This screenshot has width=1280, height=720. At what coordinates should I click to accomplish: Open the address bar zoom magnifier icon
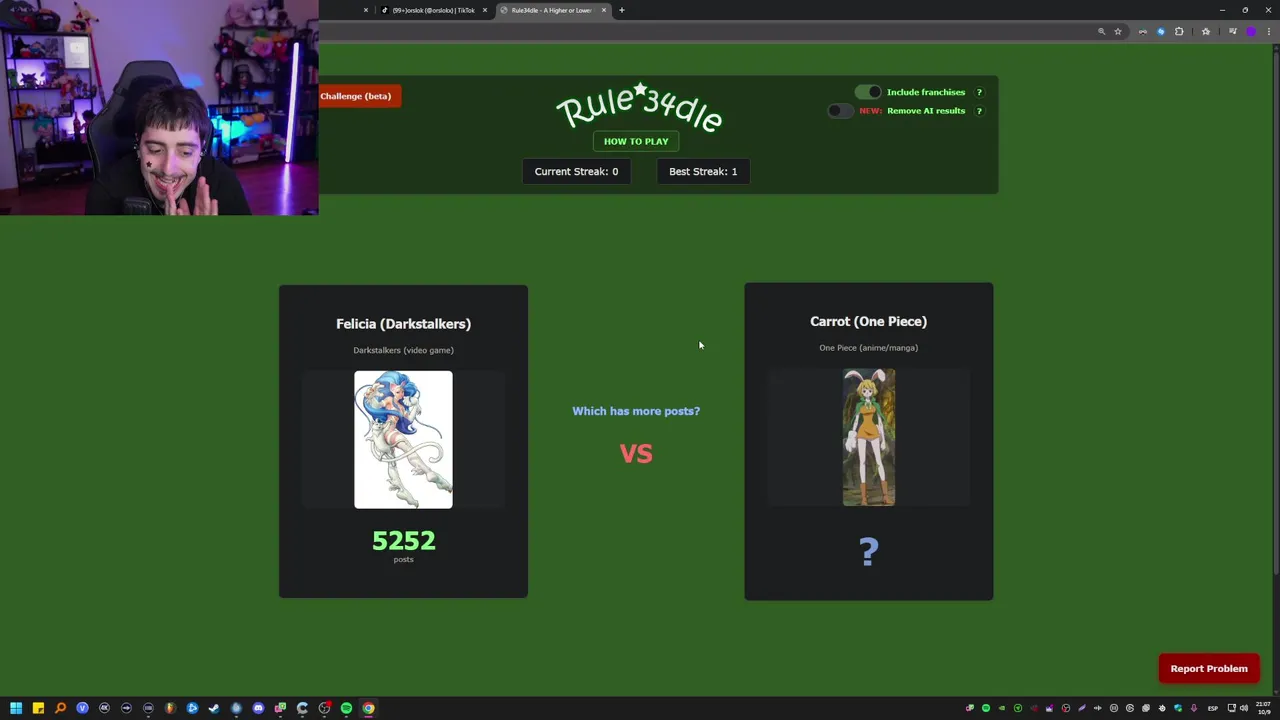(1102, 32)
